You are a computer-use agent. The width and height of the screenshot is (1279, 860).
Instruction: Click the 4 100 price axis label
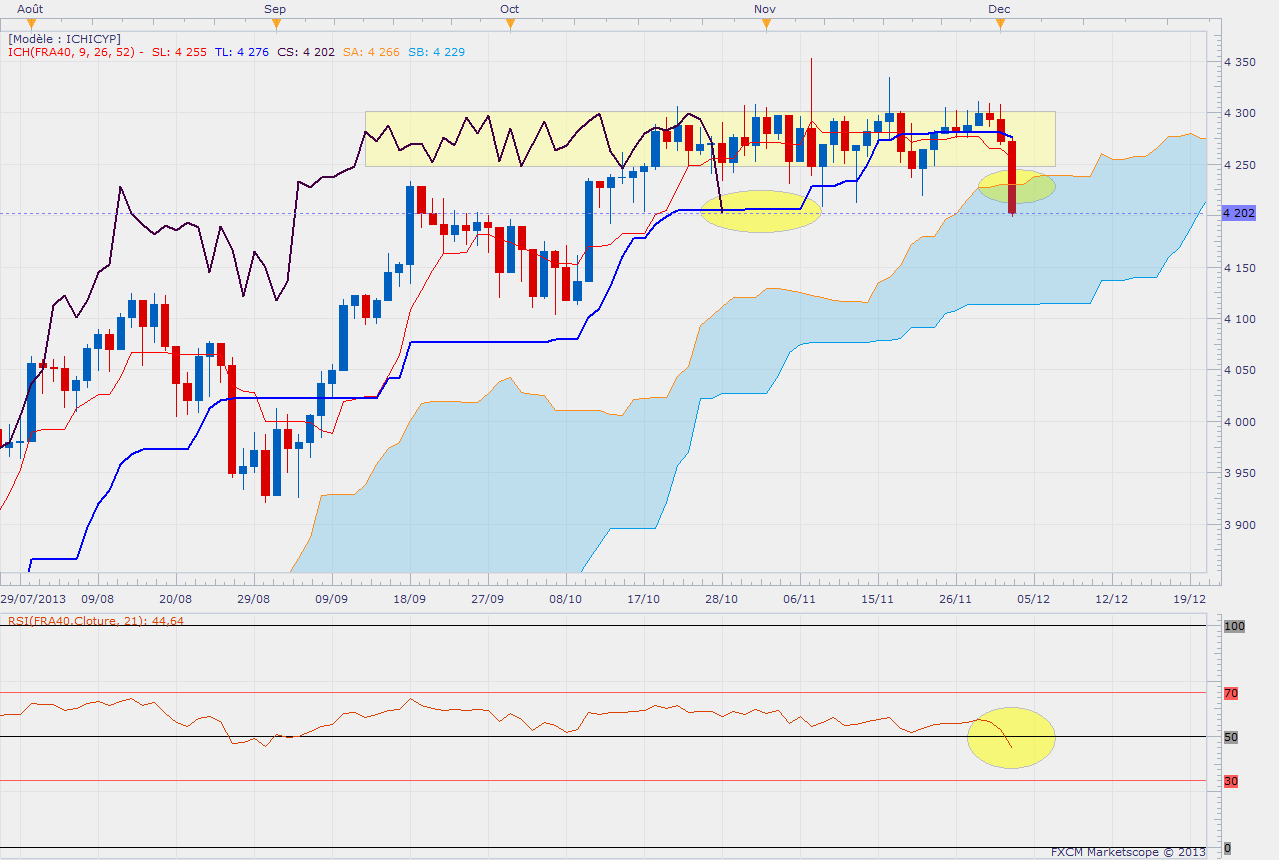pos(1239,319)
